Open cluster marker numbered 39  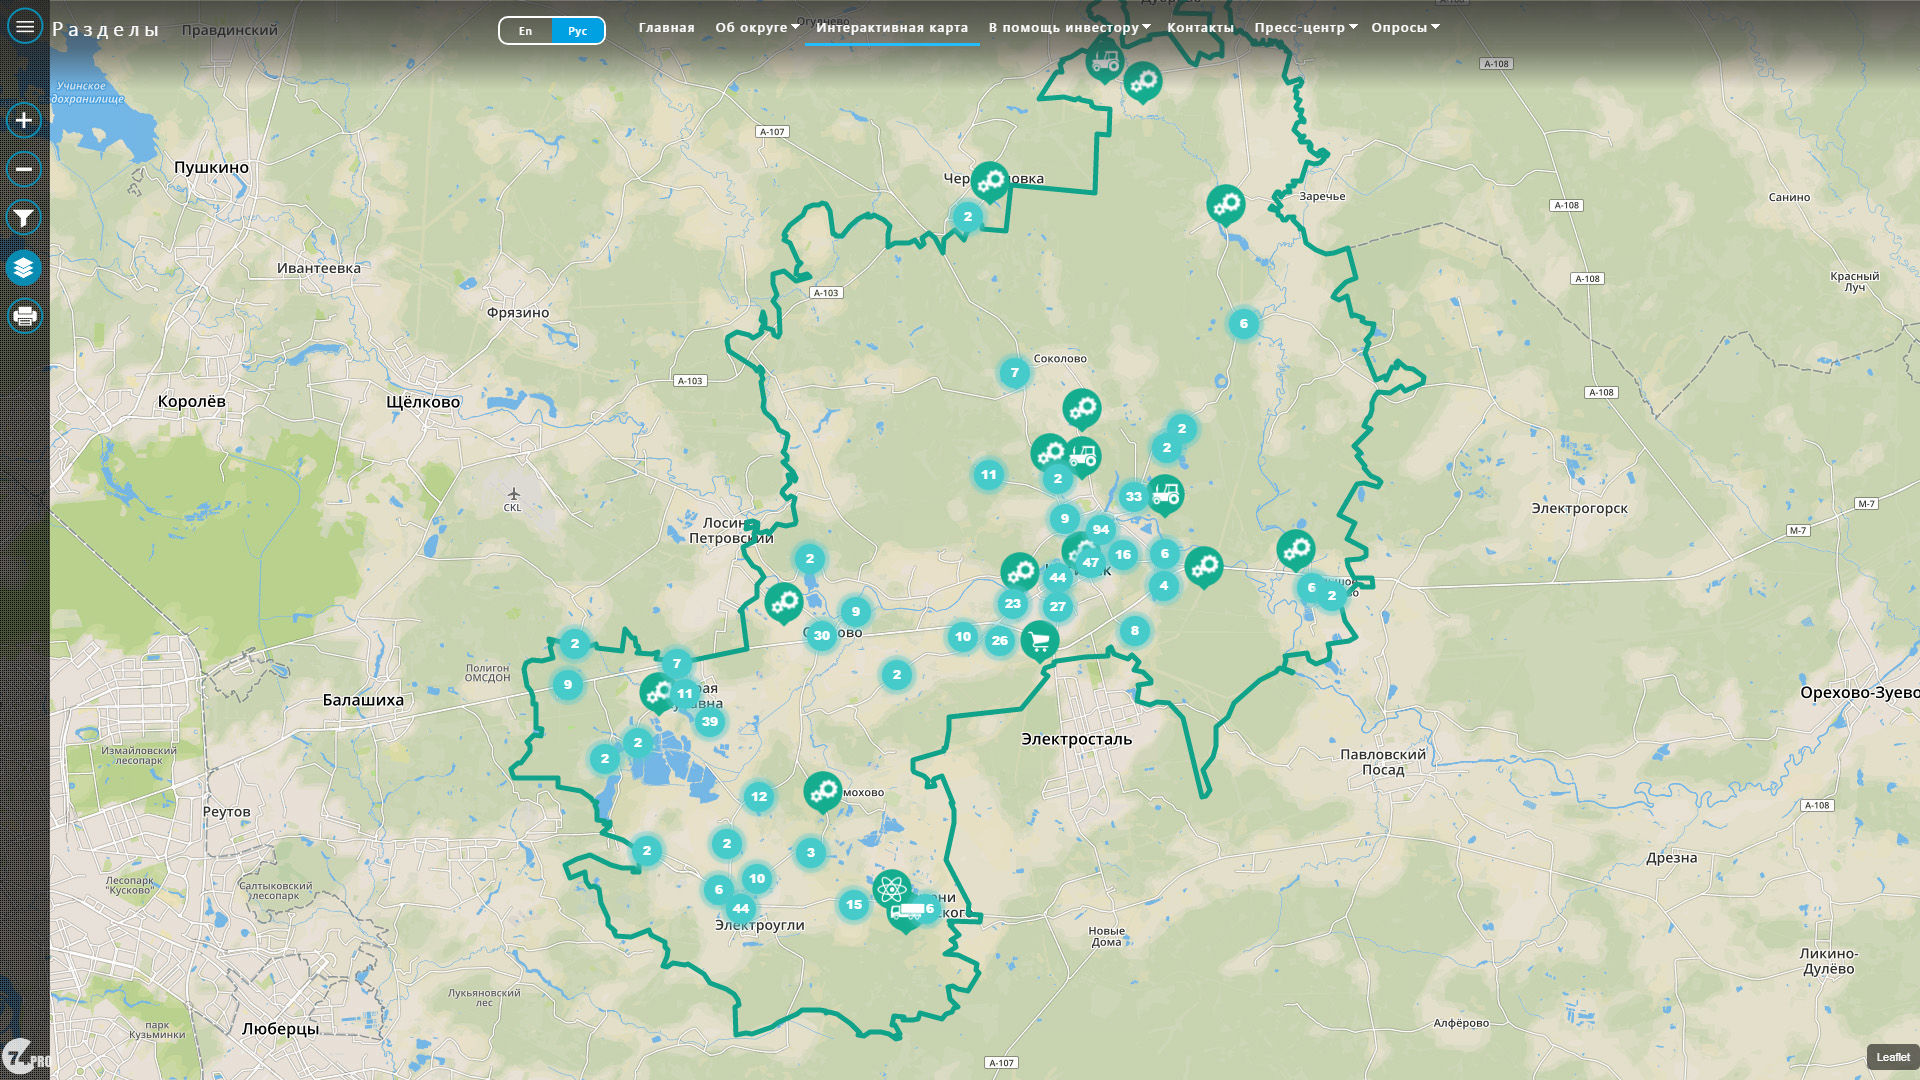pos(710,722)
